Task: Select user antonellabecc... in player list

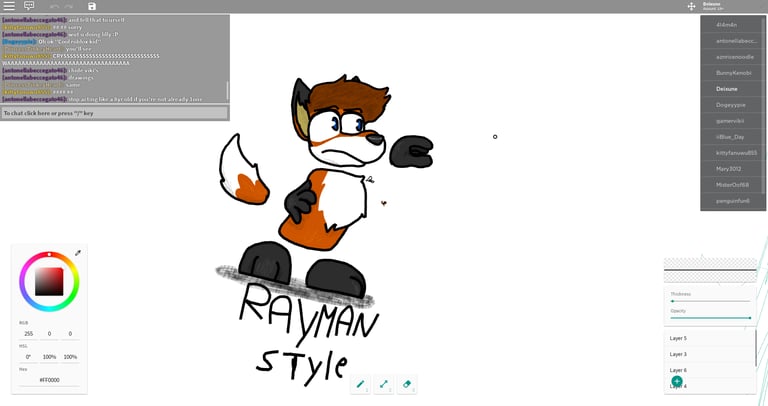Action: pyautogui.click(x=733, y=41)
